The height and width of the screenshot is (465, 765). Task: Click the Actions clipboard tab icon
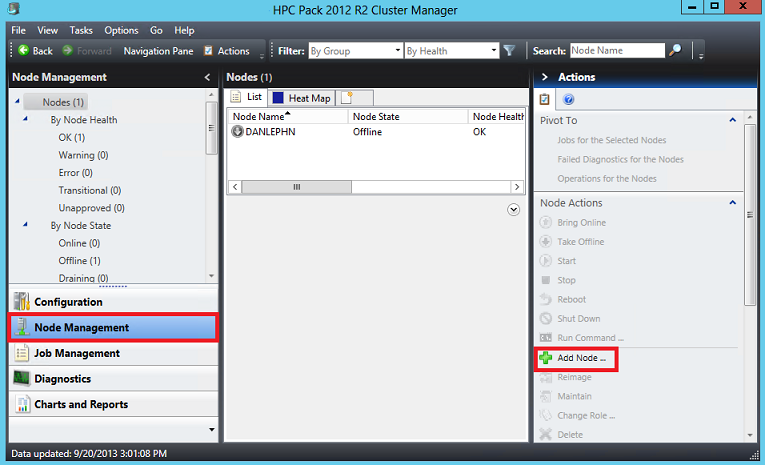pos(544,99)
